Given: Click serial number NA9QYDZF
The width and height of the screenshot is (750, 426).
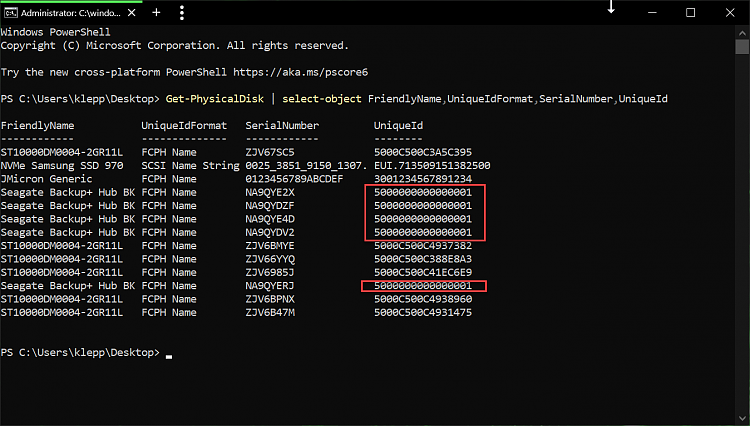Looking at the screenshot, I should click(x=270, y=206).
